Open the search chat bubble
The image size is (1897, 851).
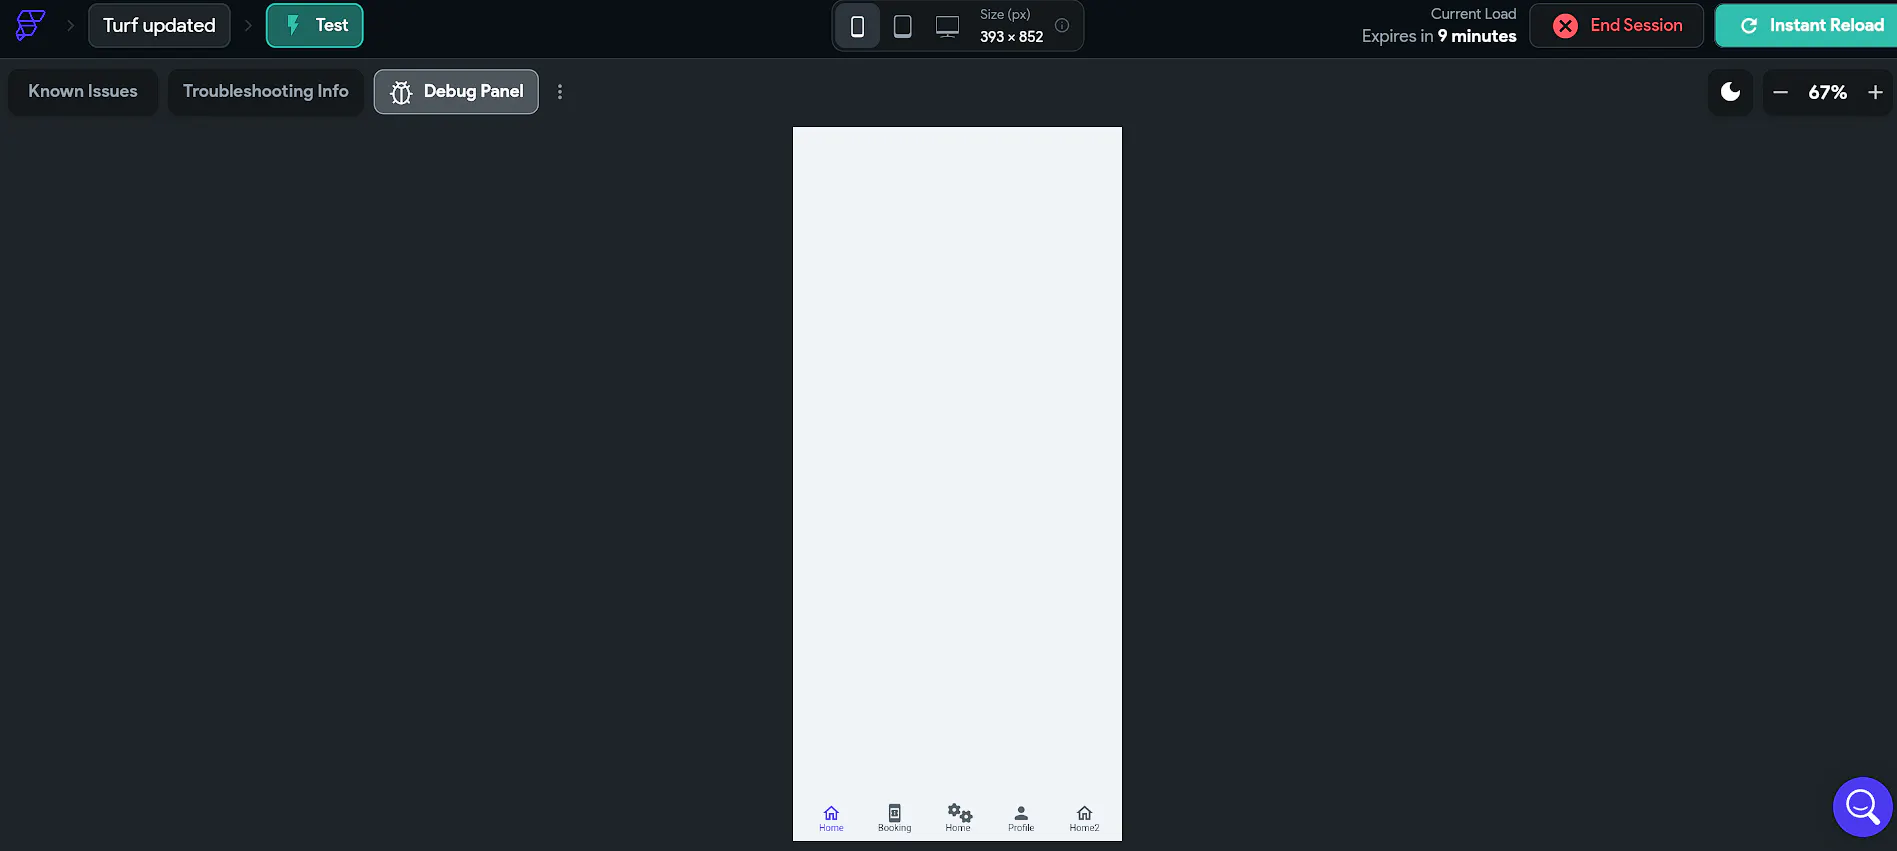pos(1863,806)
